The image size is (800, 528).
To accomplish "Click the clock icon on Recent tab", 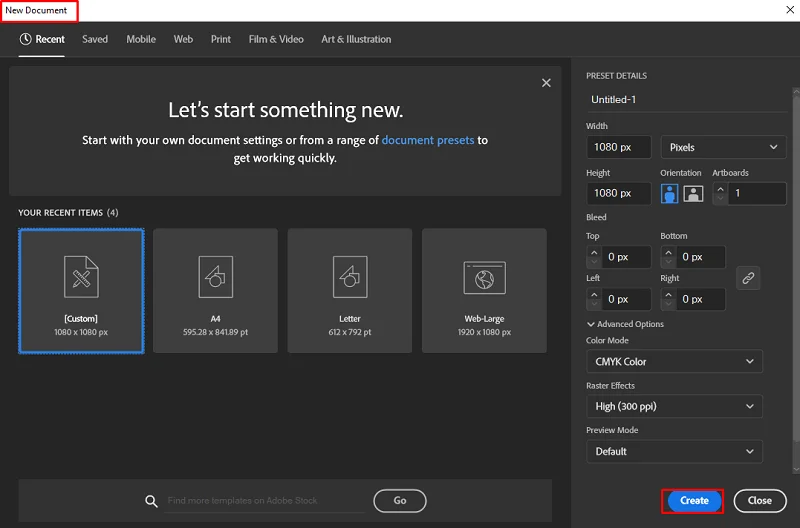I will coord(26,39).
